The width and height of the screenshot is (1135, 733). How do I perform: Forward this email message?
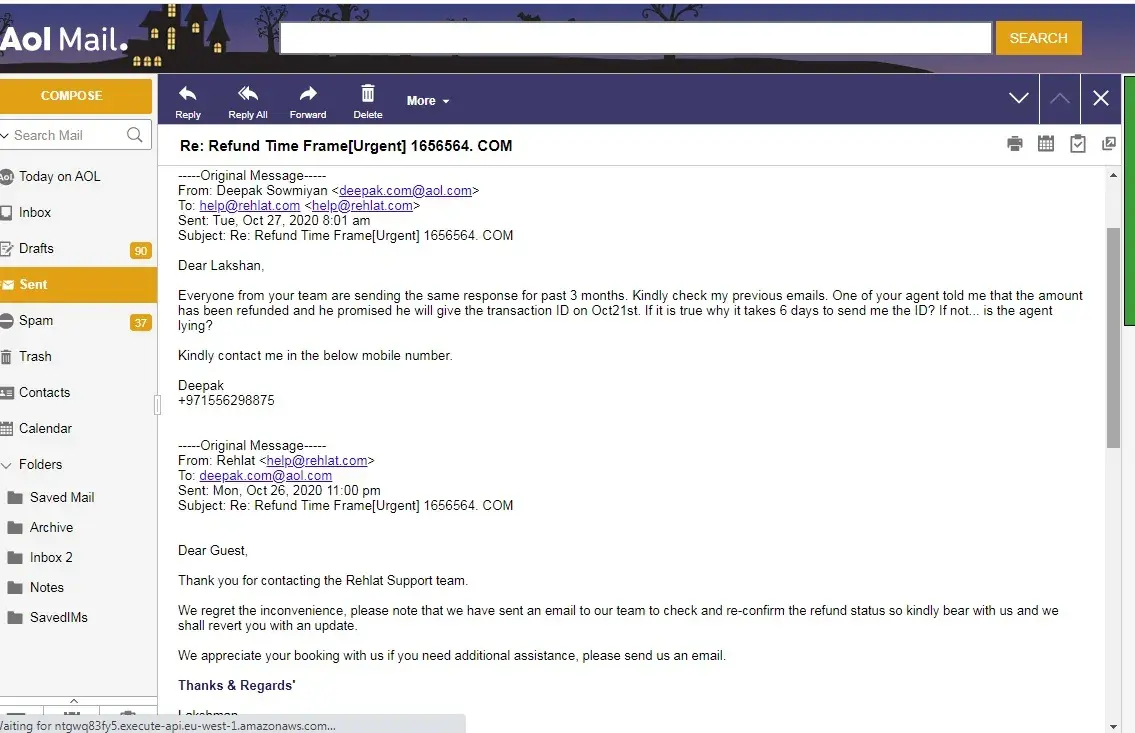308,95
